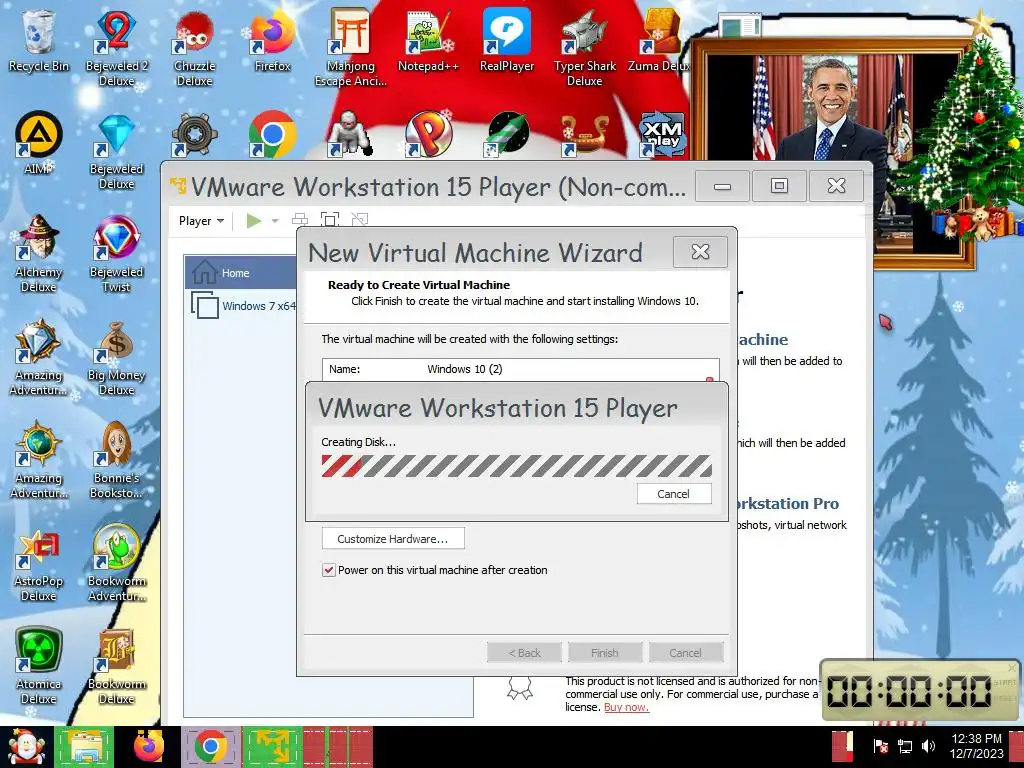Click the 00:00:00 timer gadget display
The image size is (1024, 768).
910,691
